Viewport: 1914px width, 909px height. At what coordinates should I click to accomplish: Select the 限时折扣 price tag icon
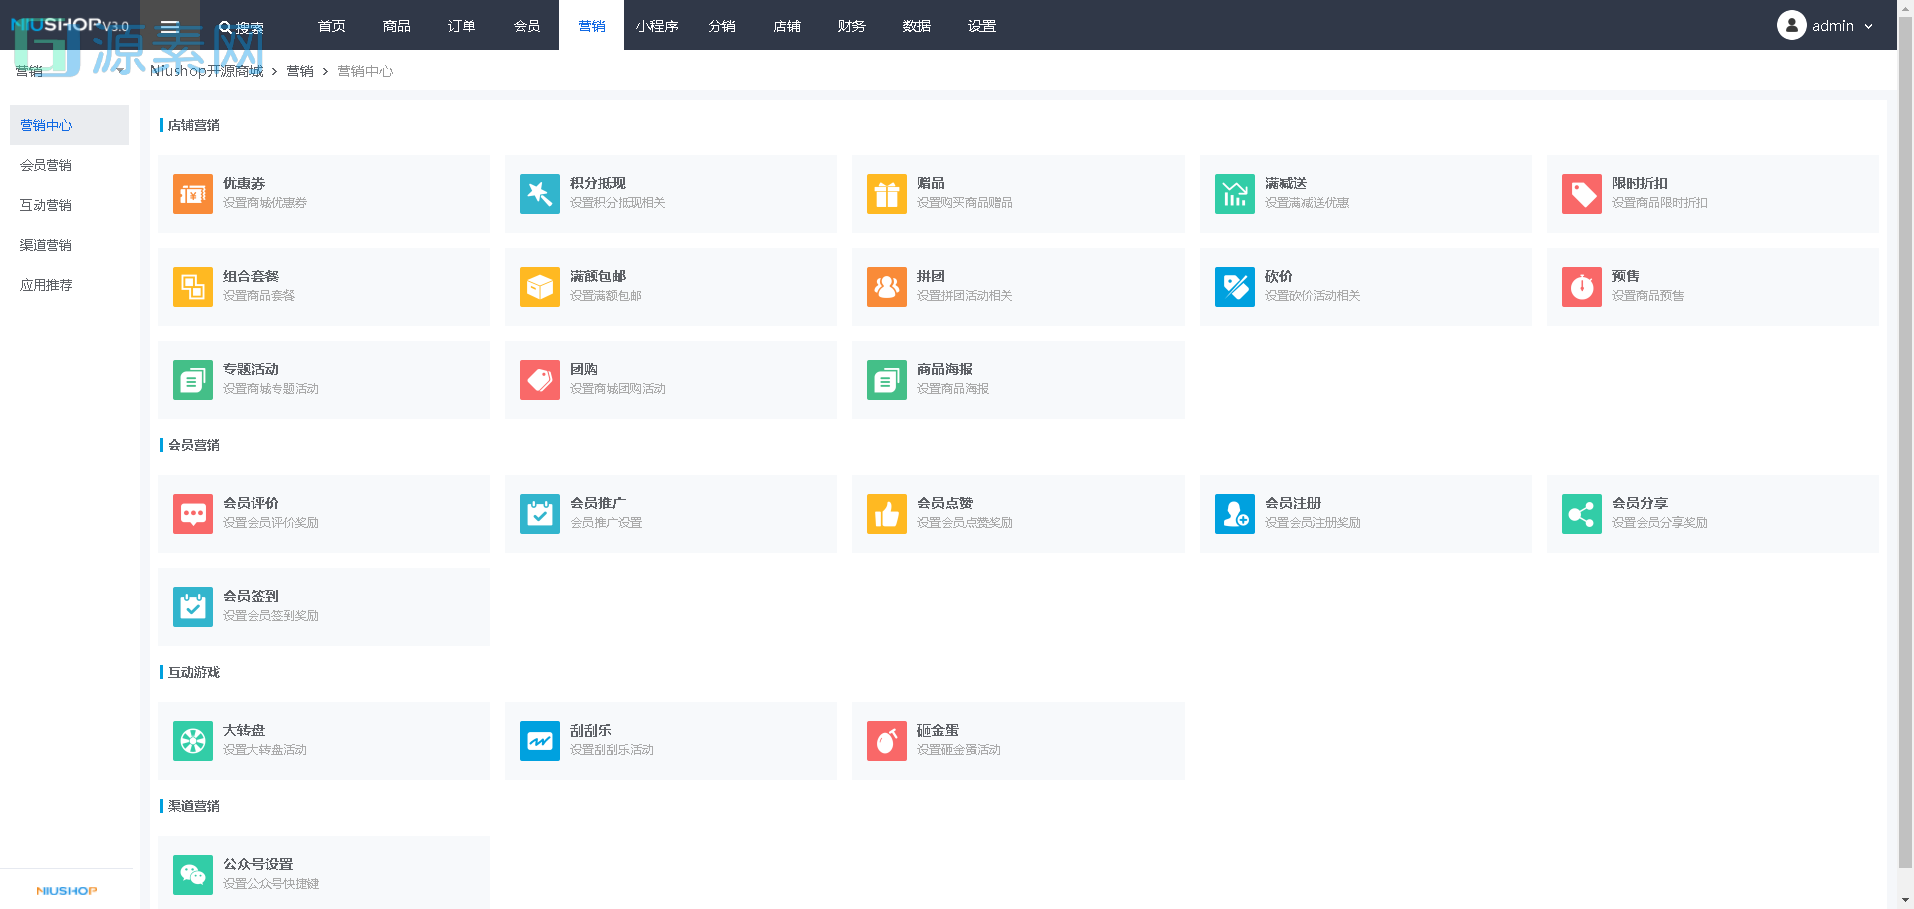click(1581, 194)
